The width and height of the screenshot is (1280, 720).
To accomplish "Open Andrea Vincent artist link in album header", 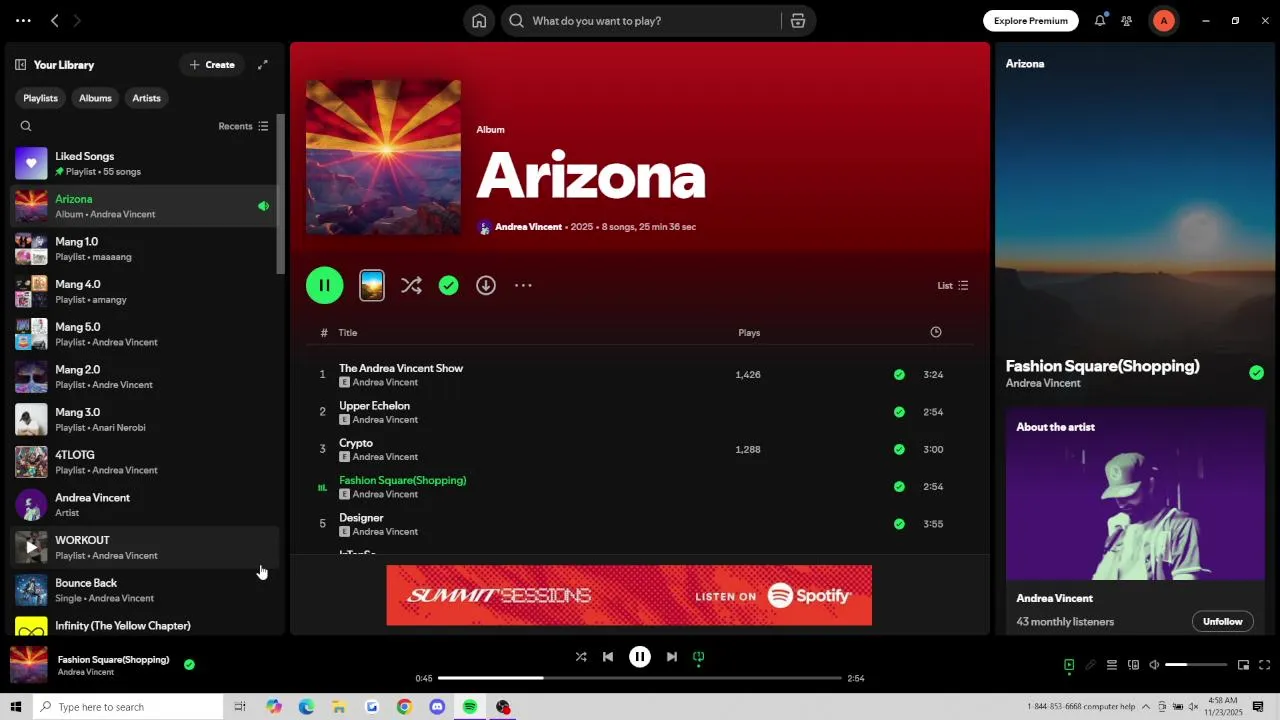I will coord(528,227).
